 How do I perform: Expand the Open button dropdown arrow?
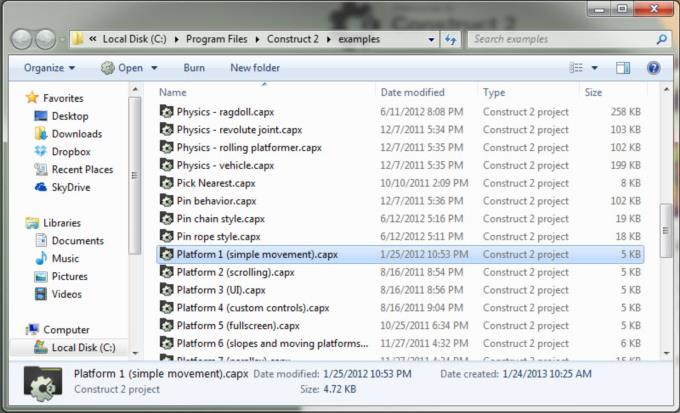click(x=154, y=68)
